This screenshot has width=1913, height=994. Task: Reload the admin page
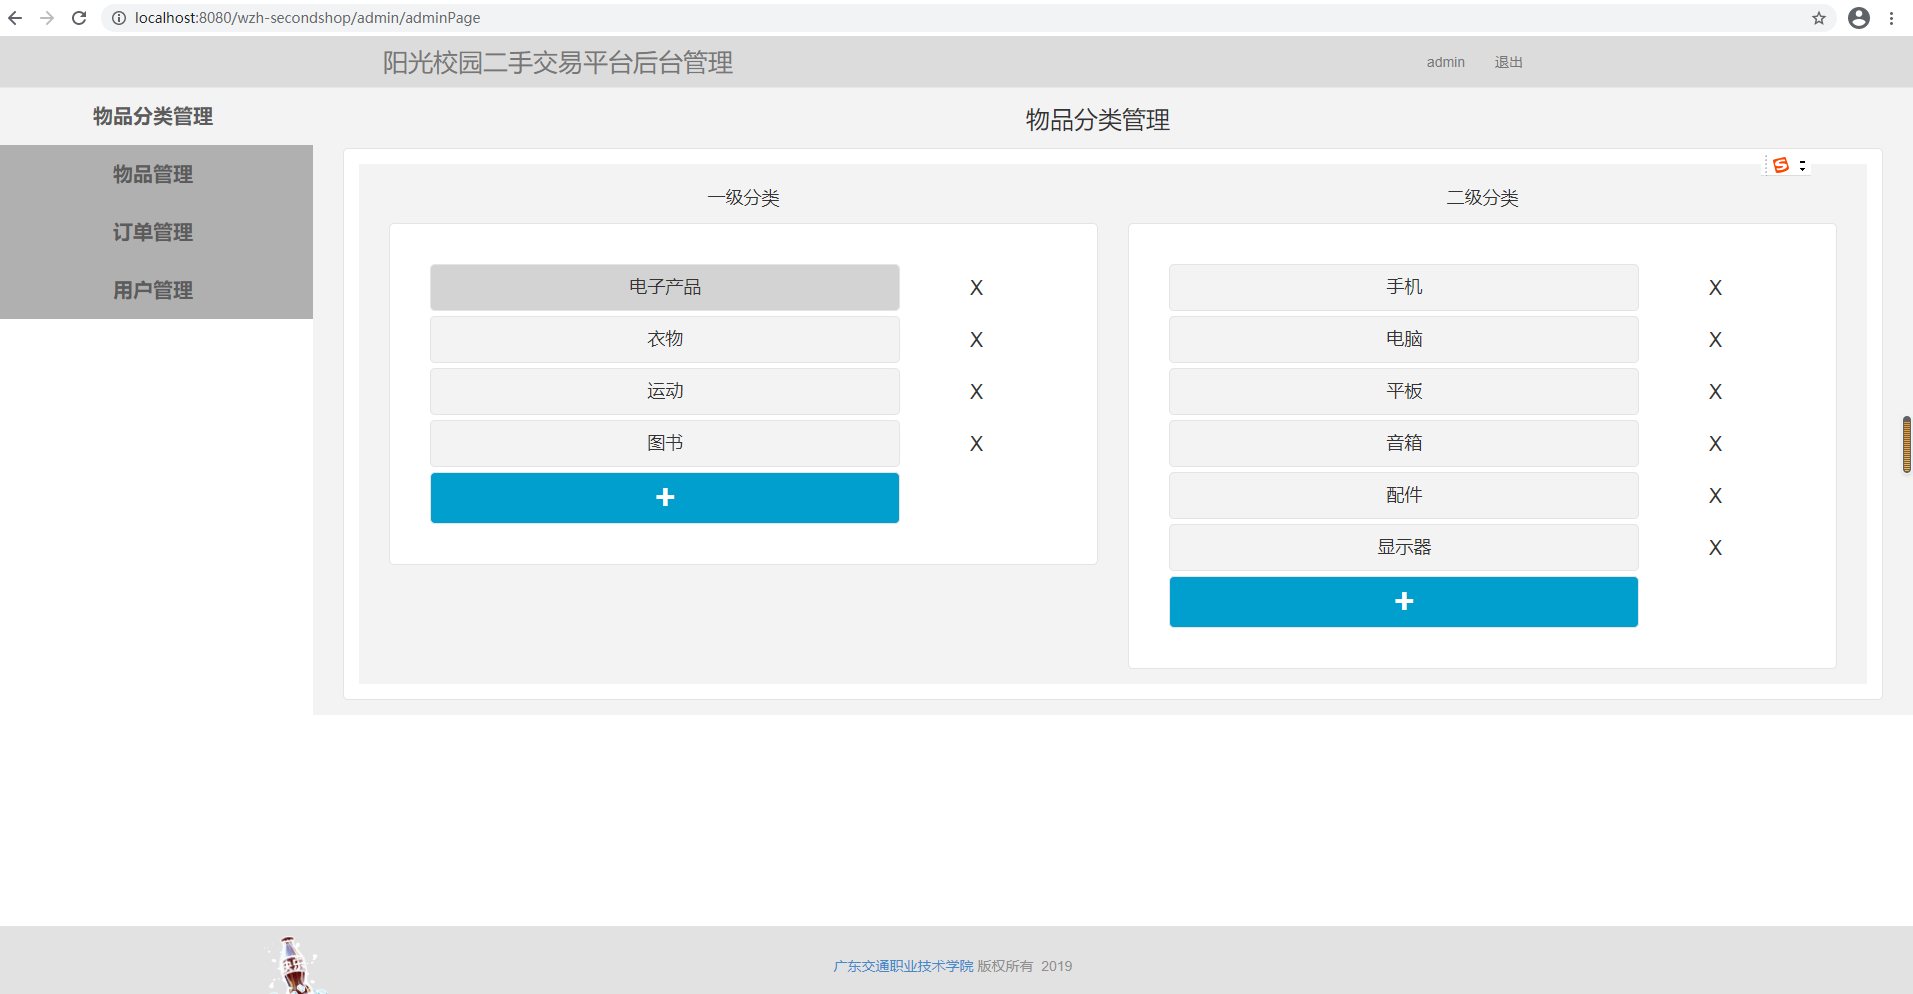[x=79, y=18]
